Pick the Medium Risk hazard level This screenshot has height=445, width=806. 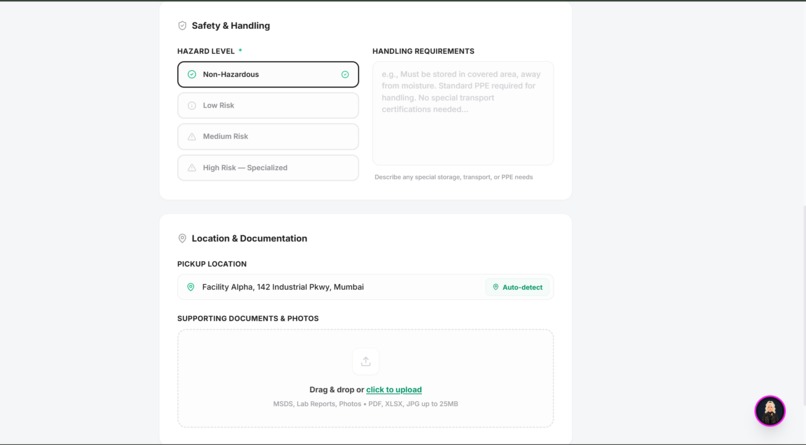click(x=268, y=136)
